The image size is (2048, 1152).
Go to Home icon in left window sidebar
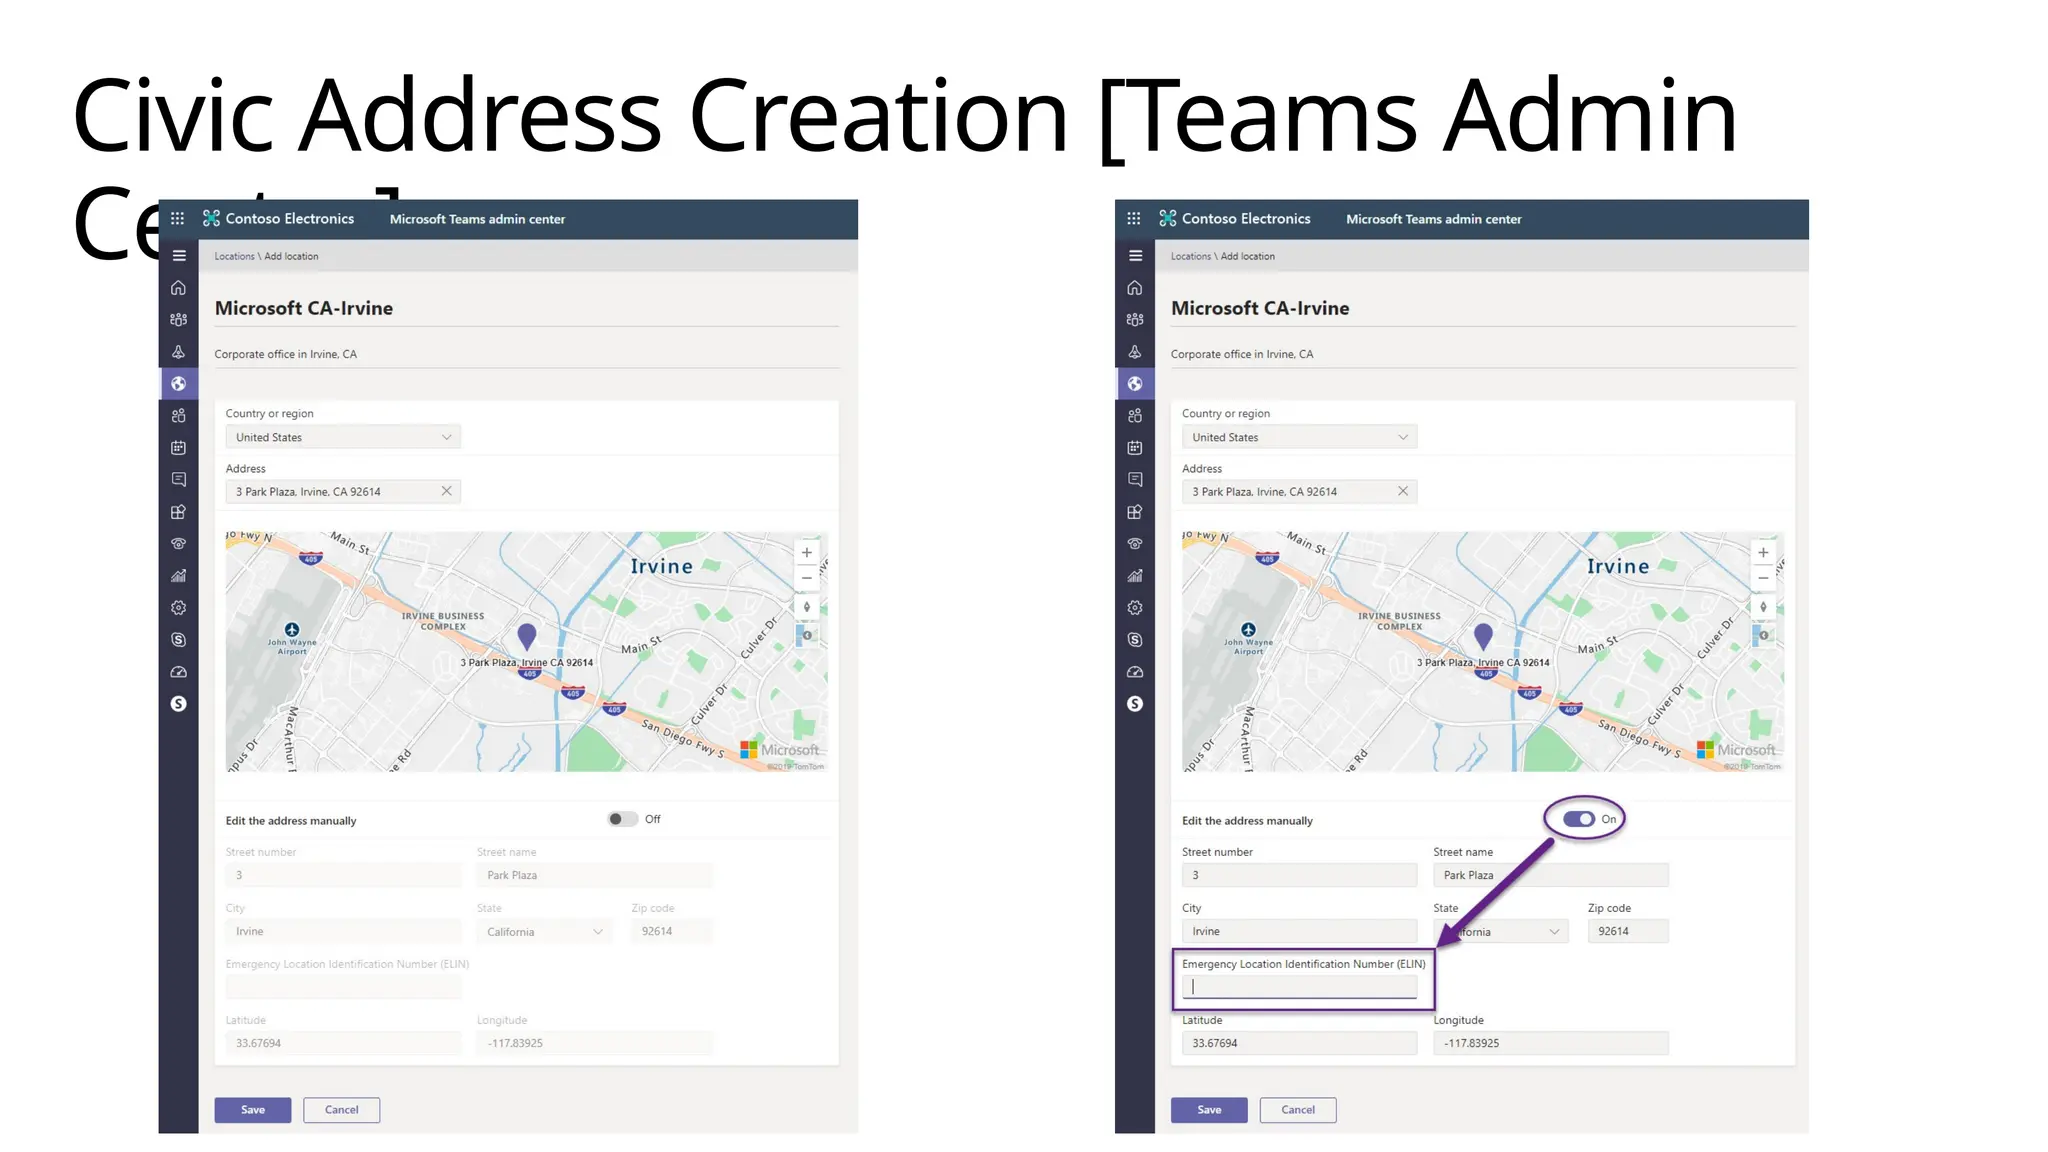pos(178,288)
